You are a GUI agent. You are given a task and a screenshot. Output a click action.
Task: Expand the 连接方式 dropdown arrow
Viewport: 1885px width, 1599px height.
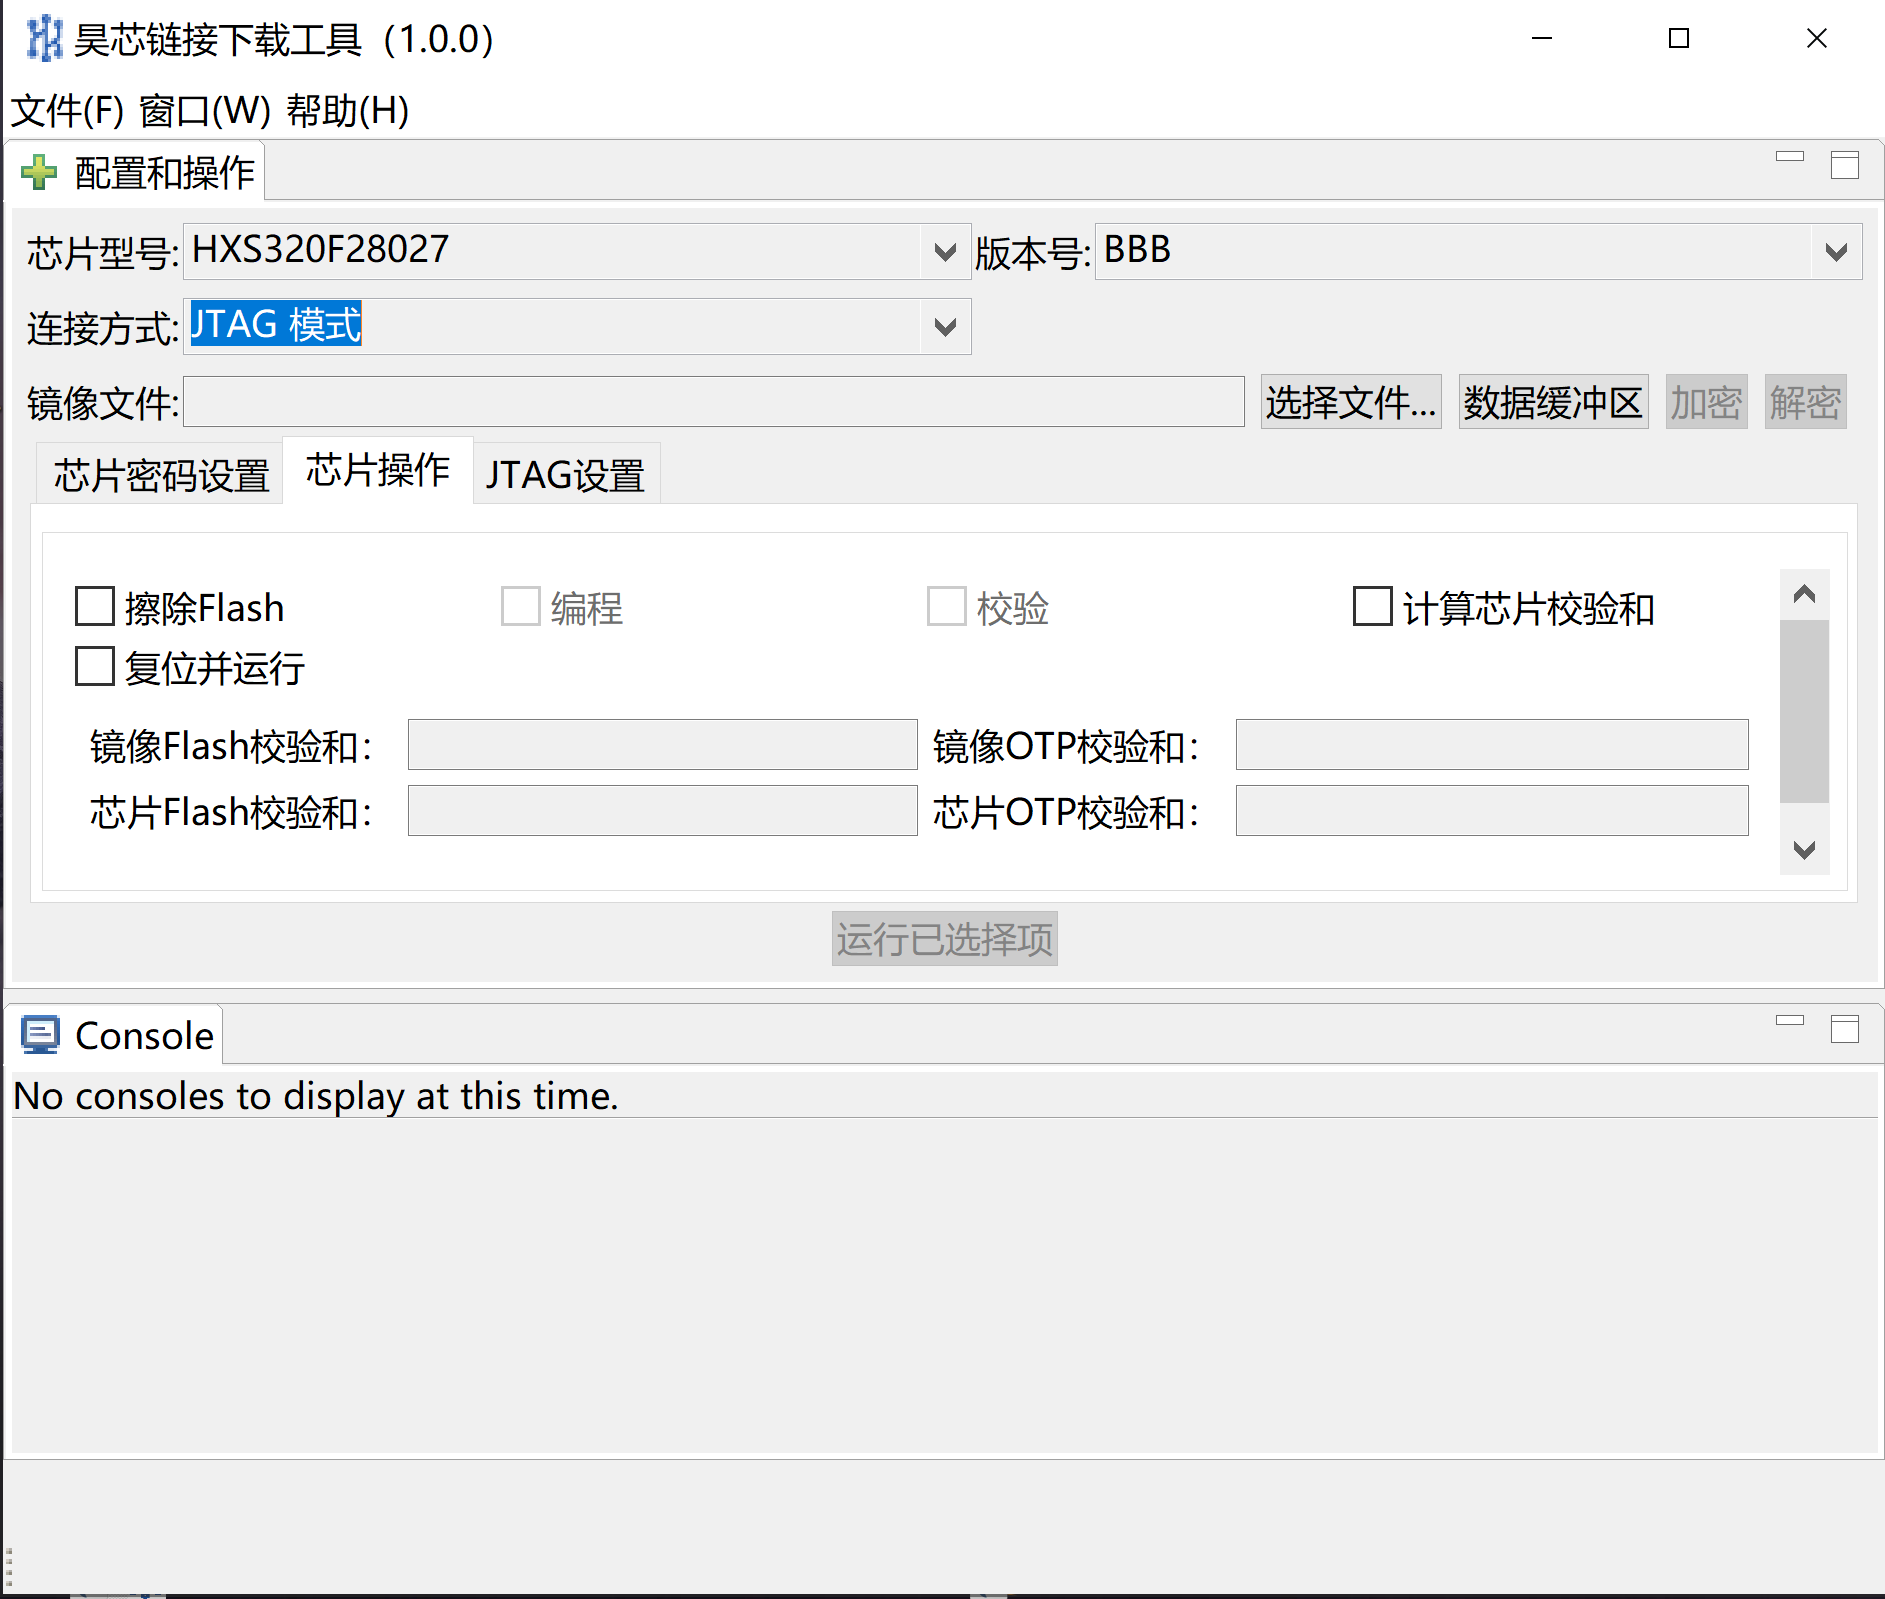pos(945,327)
